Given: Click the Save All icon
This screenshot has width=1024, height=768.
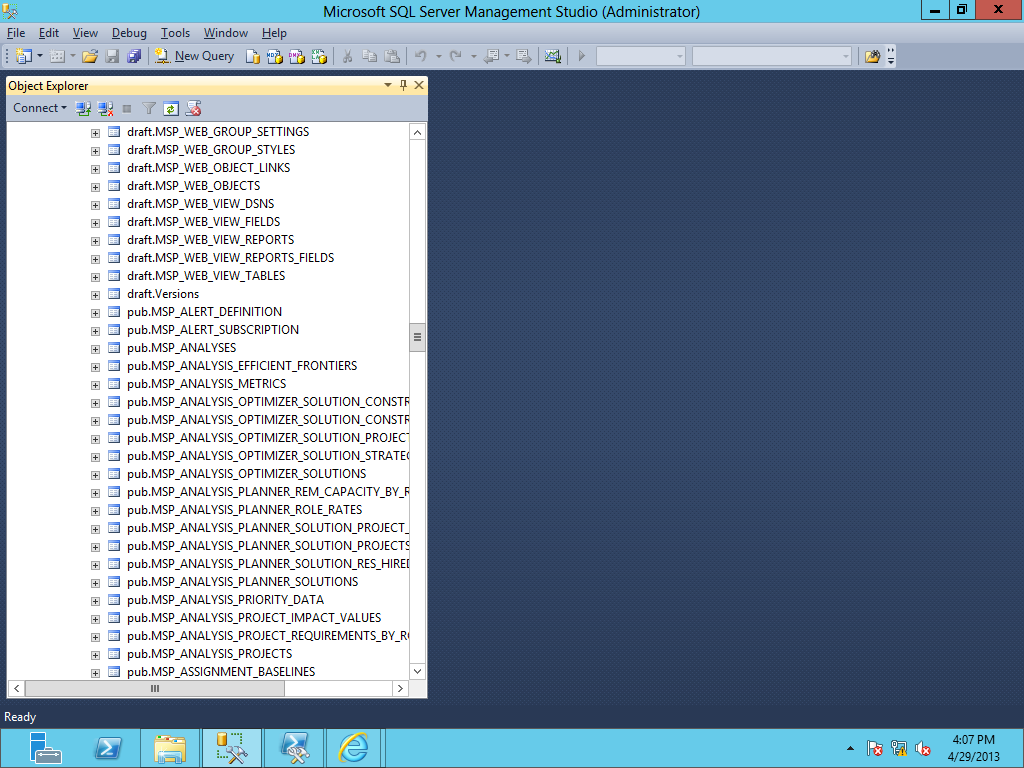Looking at the screenshot, I should click(x=134, y=56).
